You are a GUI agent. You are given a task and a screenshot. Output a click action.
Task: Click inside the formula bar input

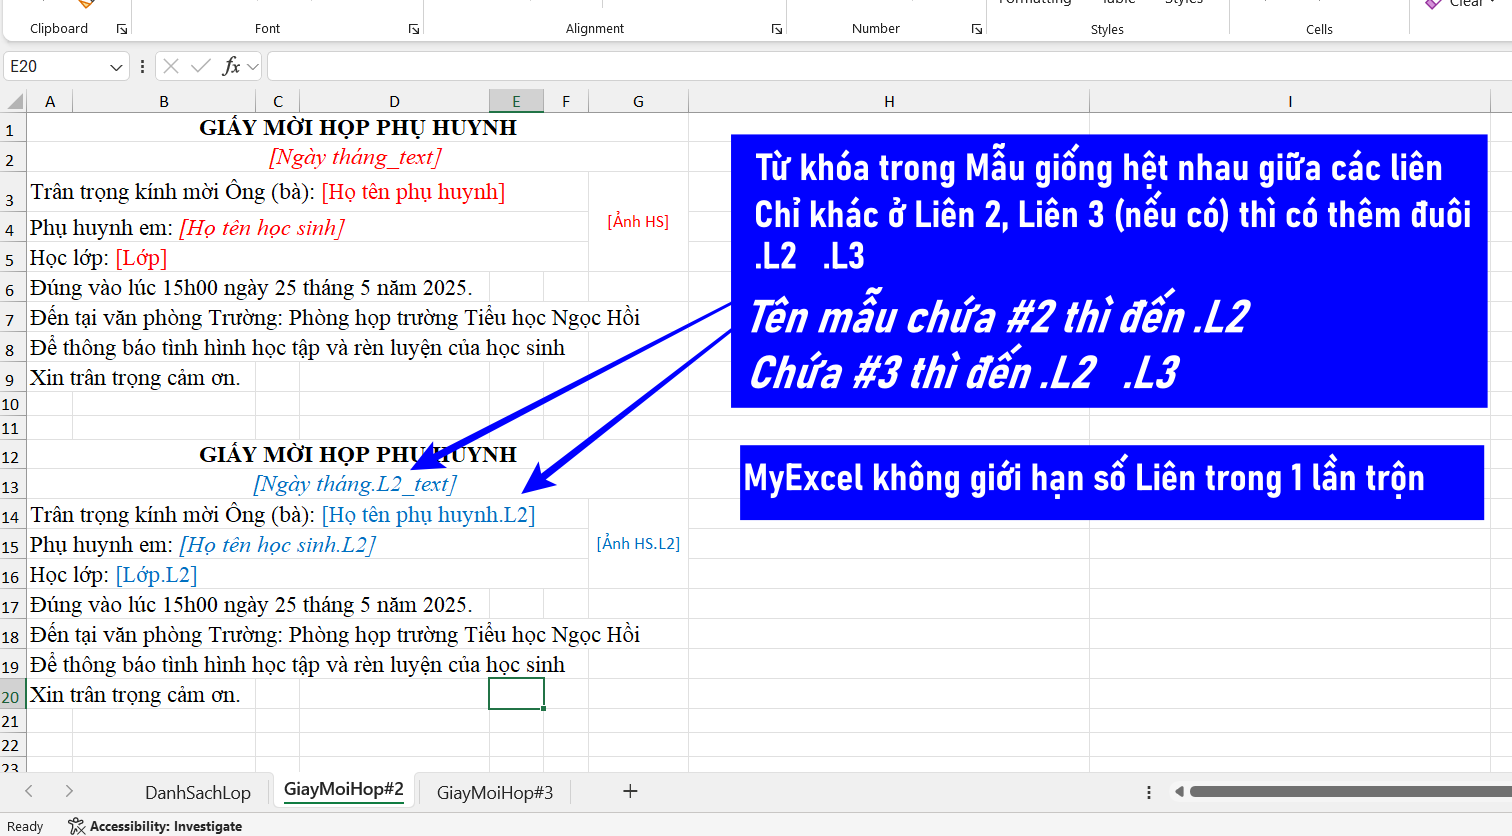tap(880, 66)
